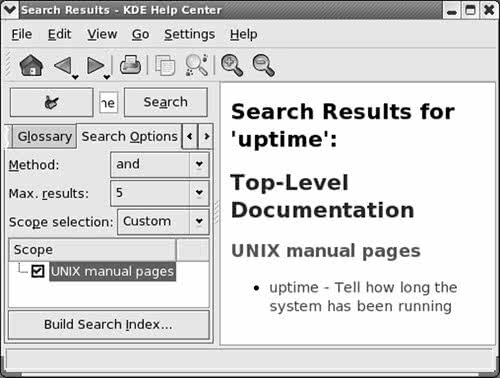Click the Copy toolbar icon
The width and height of the screenshot is (500, 378).
point(165,65)
